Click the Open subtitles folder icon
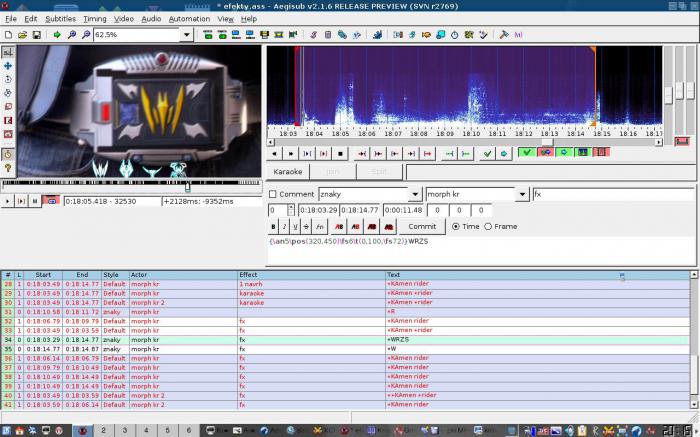 pyautogui.click(x=22, y=34)
